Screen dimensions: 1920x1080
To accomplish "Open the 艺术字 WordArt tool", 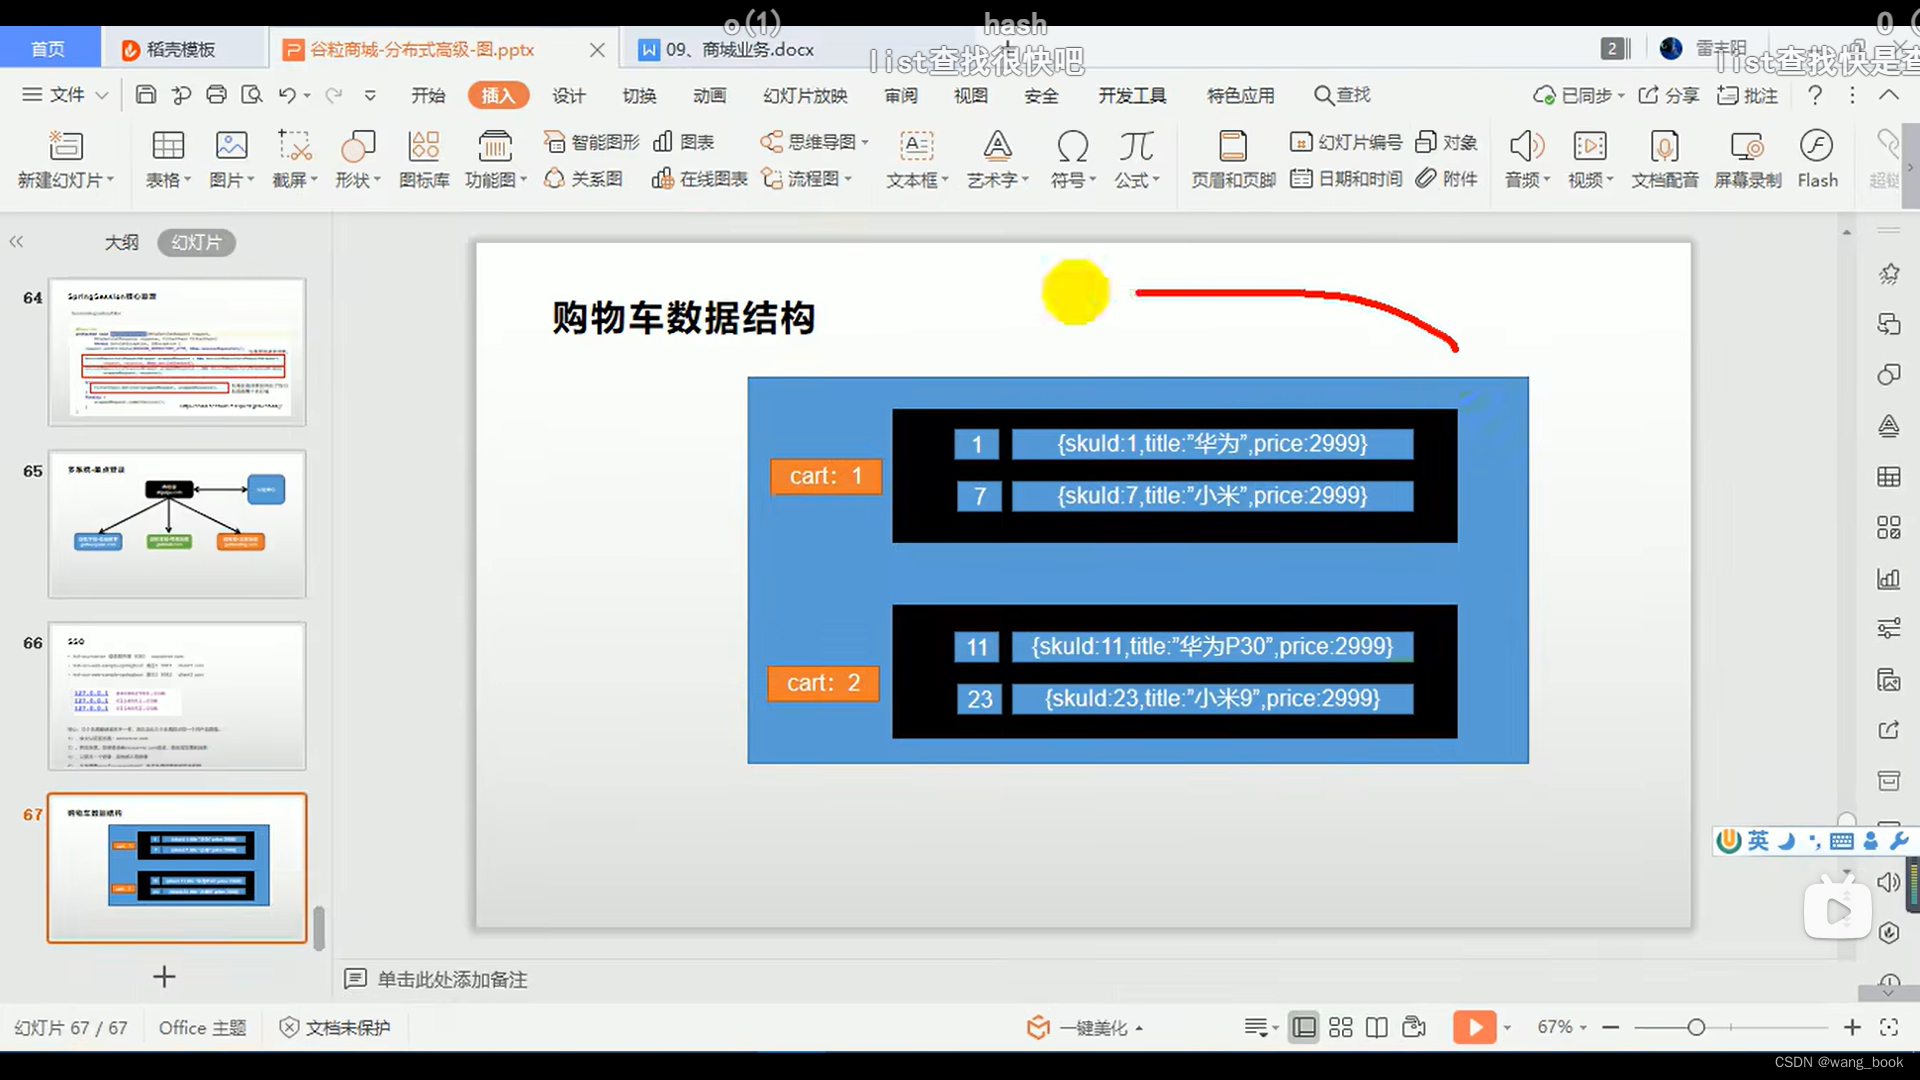I will (996, 157).
